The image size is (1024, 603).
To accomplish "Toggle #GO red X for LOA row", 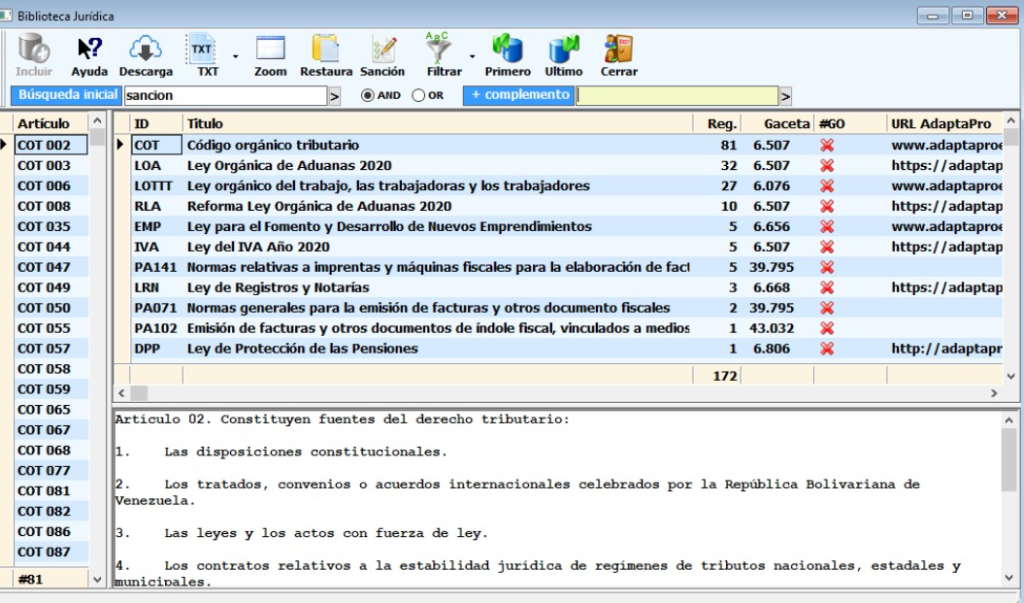I will point(827,166).
